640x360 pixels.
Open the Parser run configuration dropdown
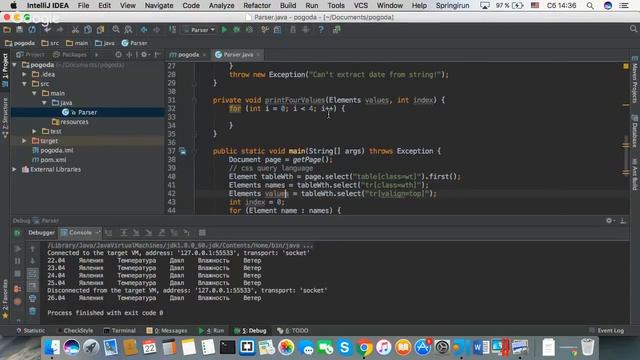(x=200, y=30)
